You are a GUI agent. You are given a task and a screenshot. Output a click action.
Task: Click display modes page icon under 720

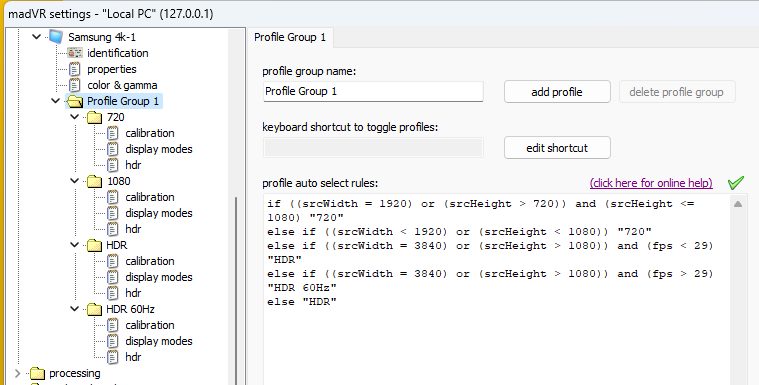pos(112,149)
